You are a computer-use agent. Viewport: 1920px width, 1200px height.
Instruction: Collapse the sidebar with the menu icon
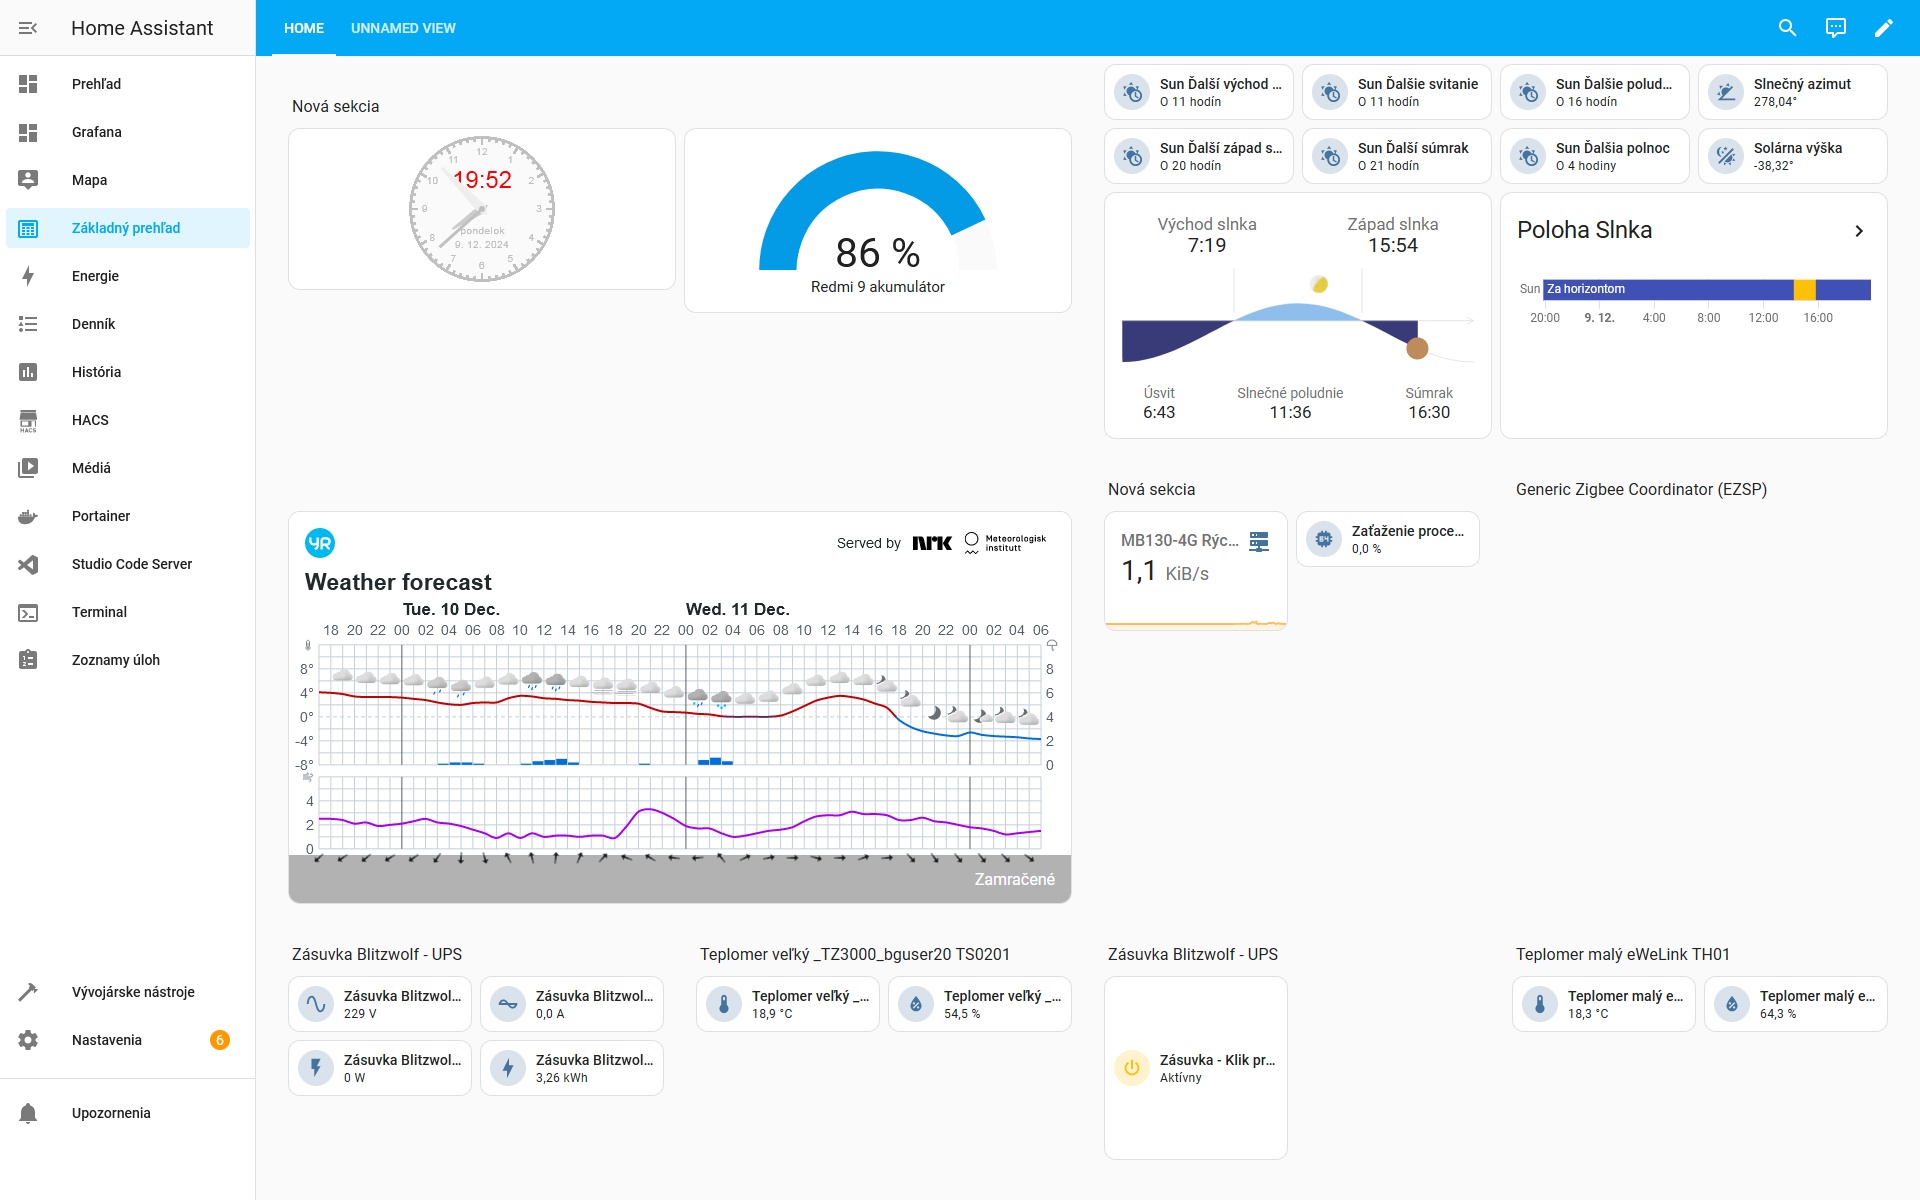[x=28, y=28]
